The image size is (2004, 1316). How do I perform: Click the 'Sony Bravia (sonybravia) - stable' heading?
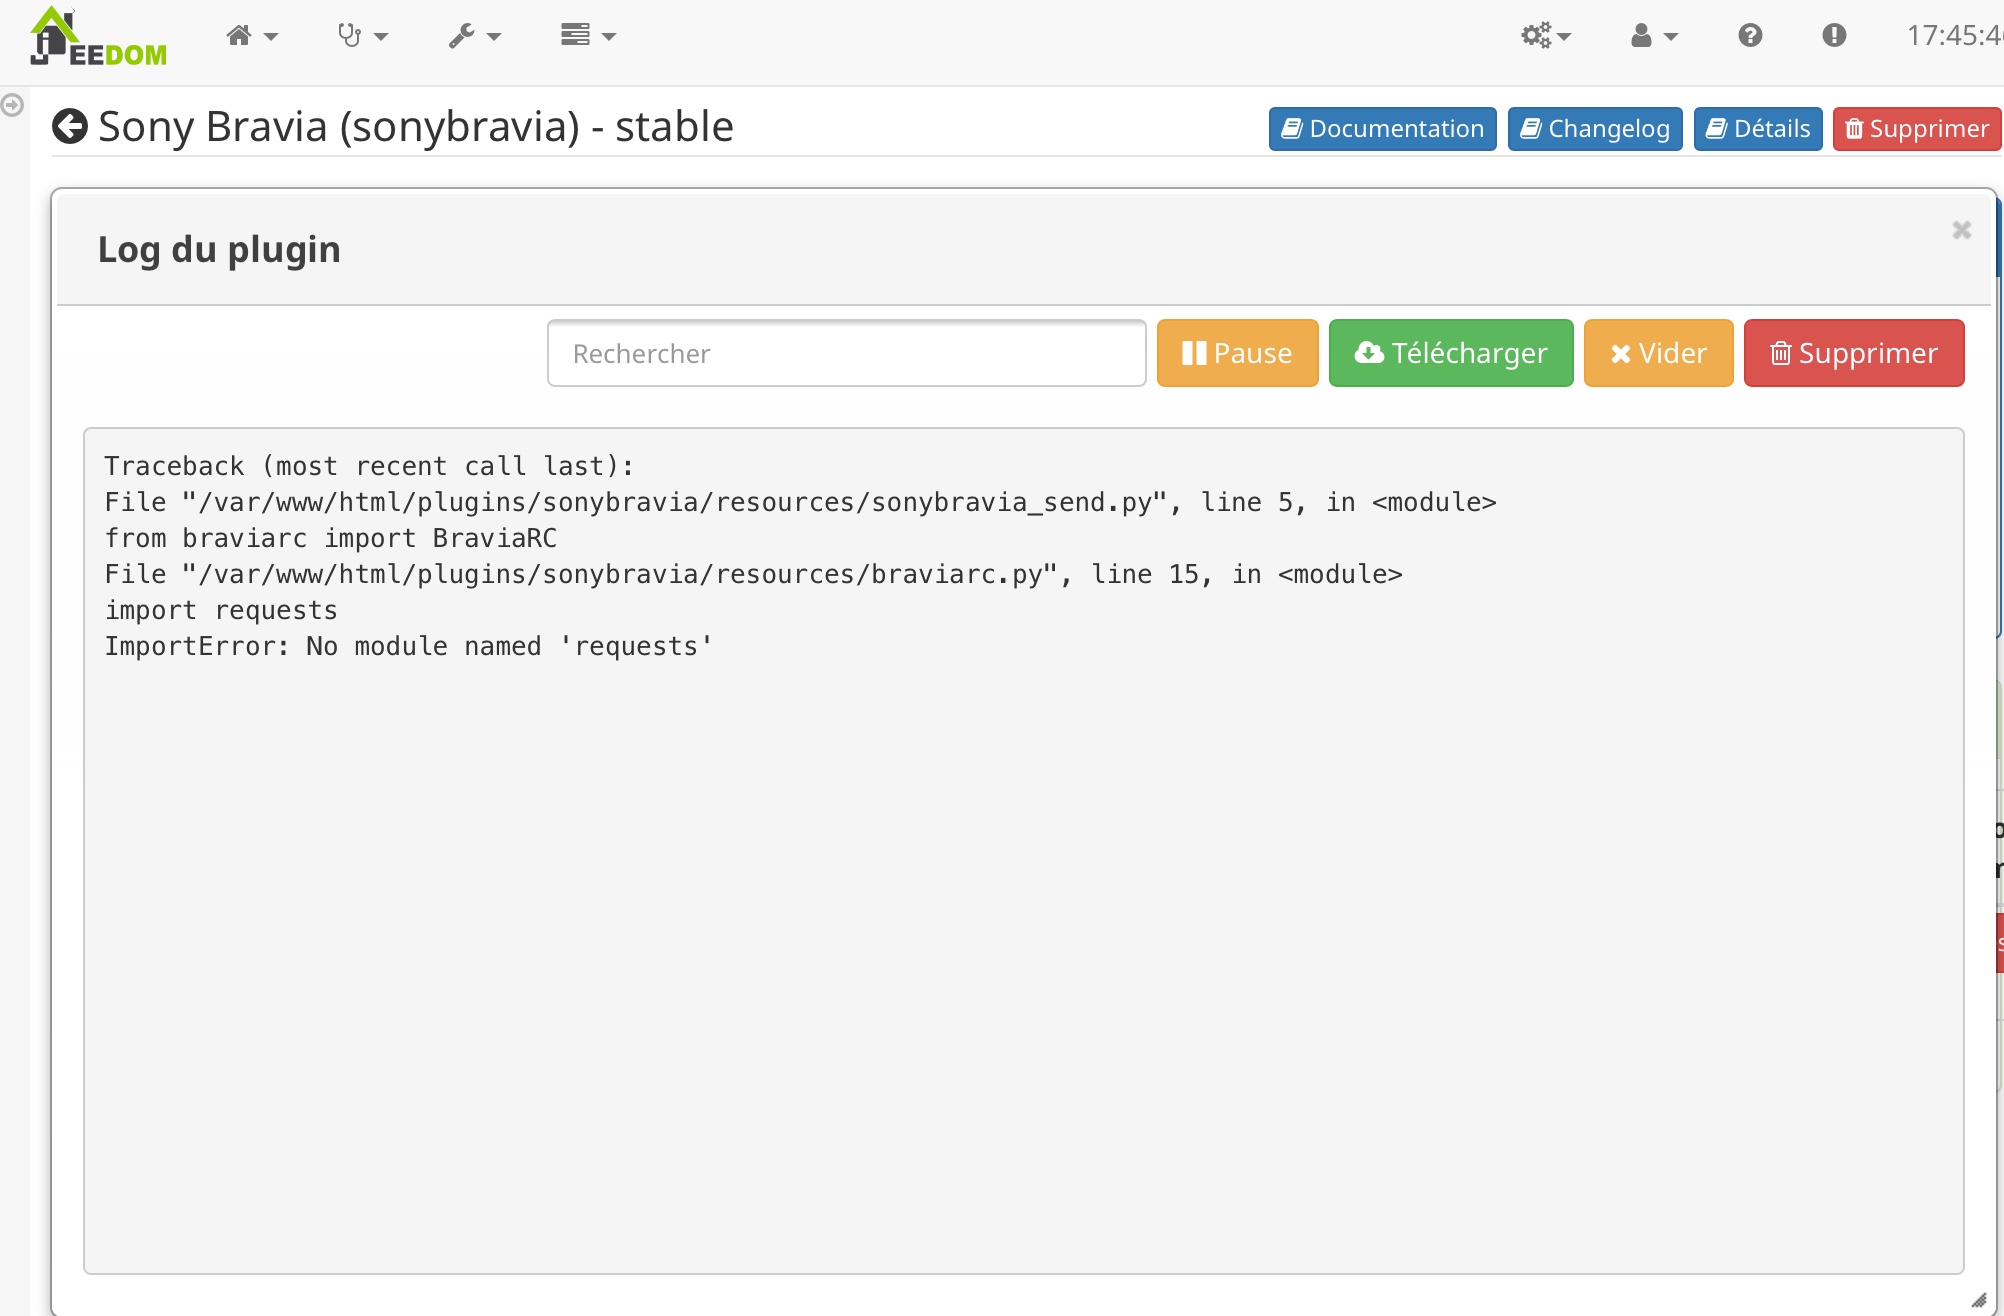click(x=416, y=127)
